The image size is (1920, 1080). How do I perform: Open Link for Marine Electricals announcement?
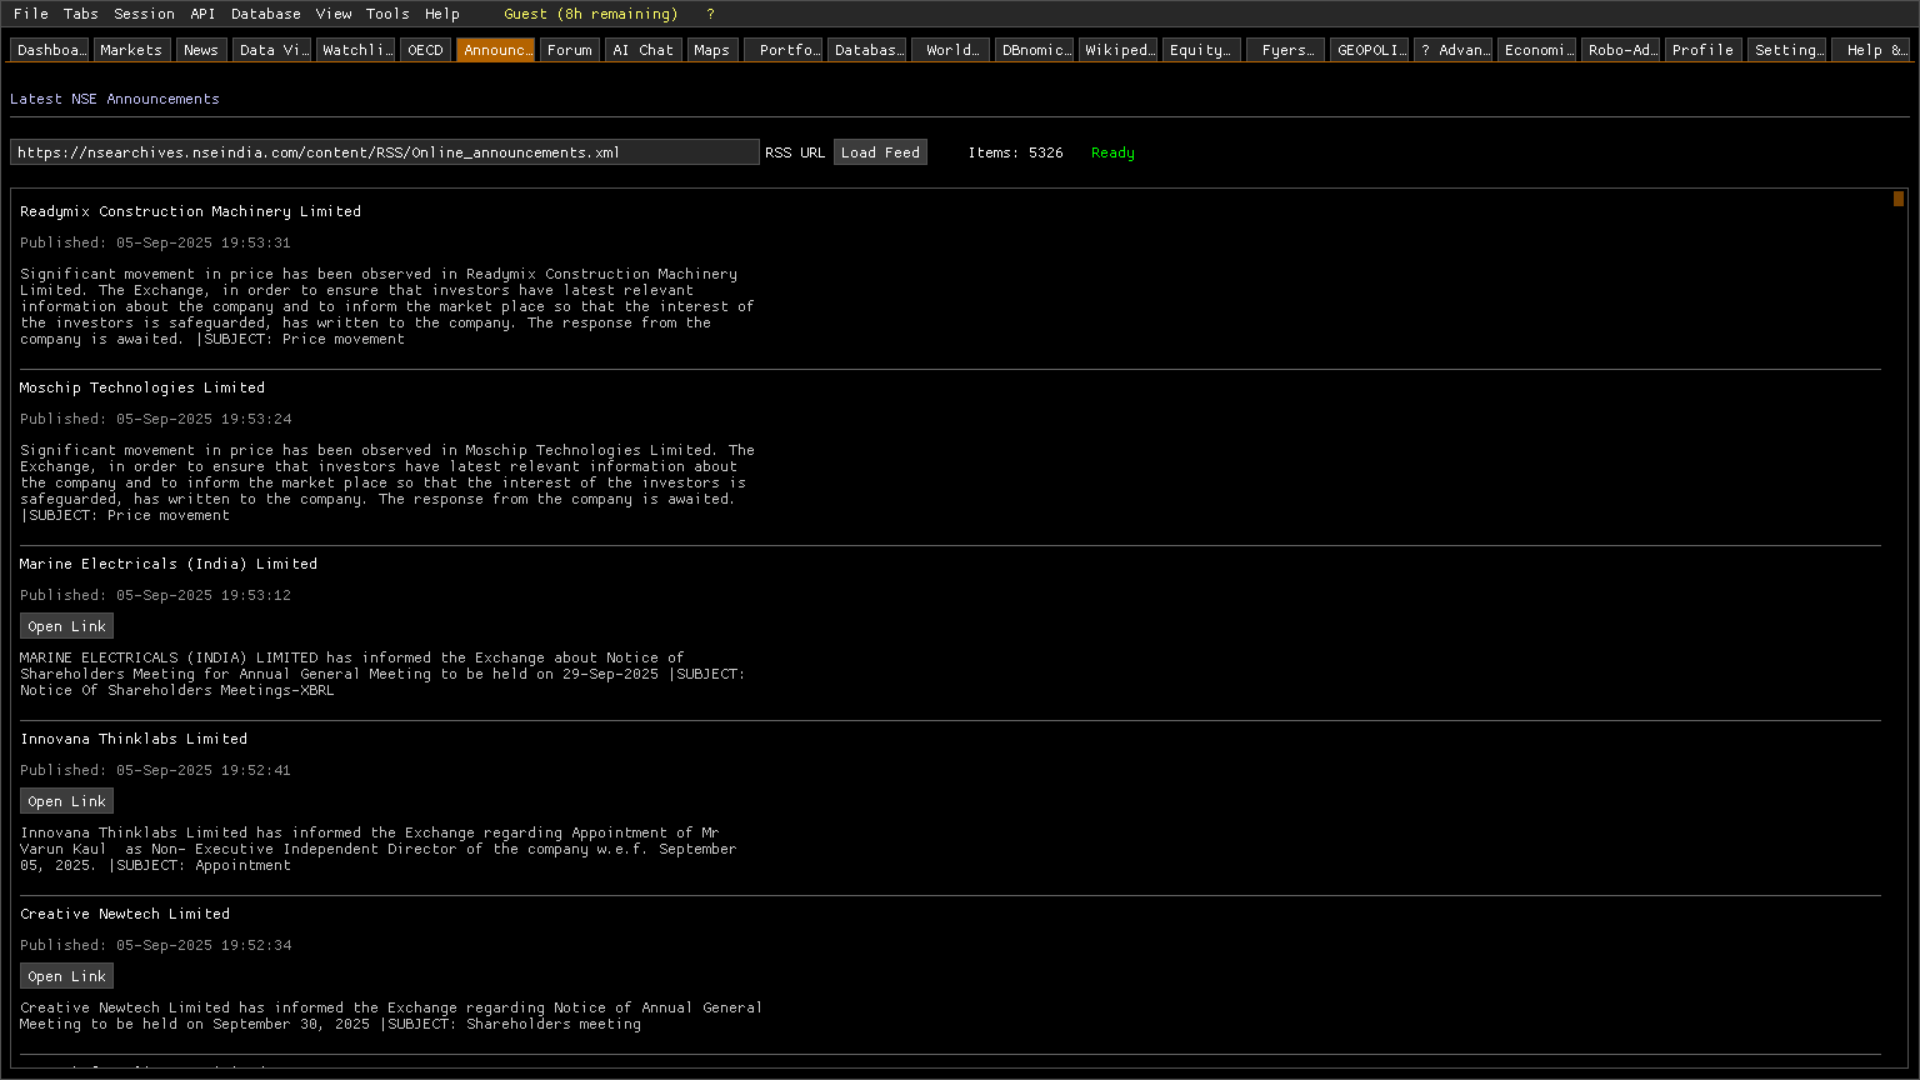pyautogui.click(x=66, y=627)
